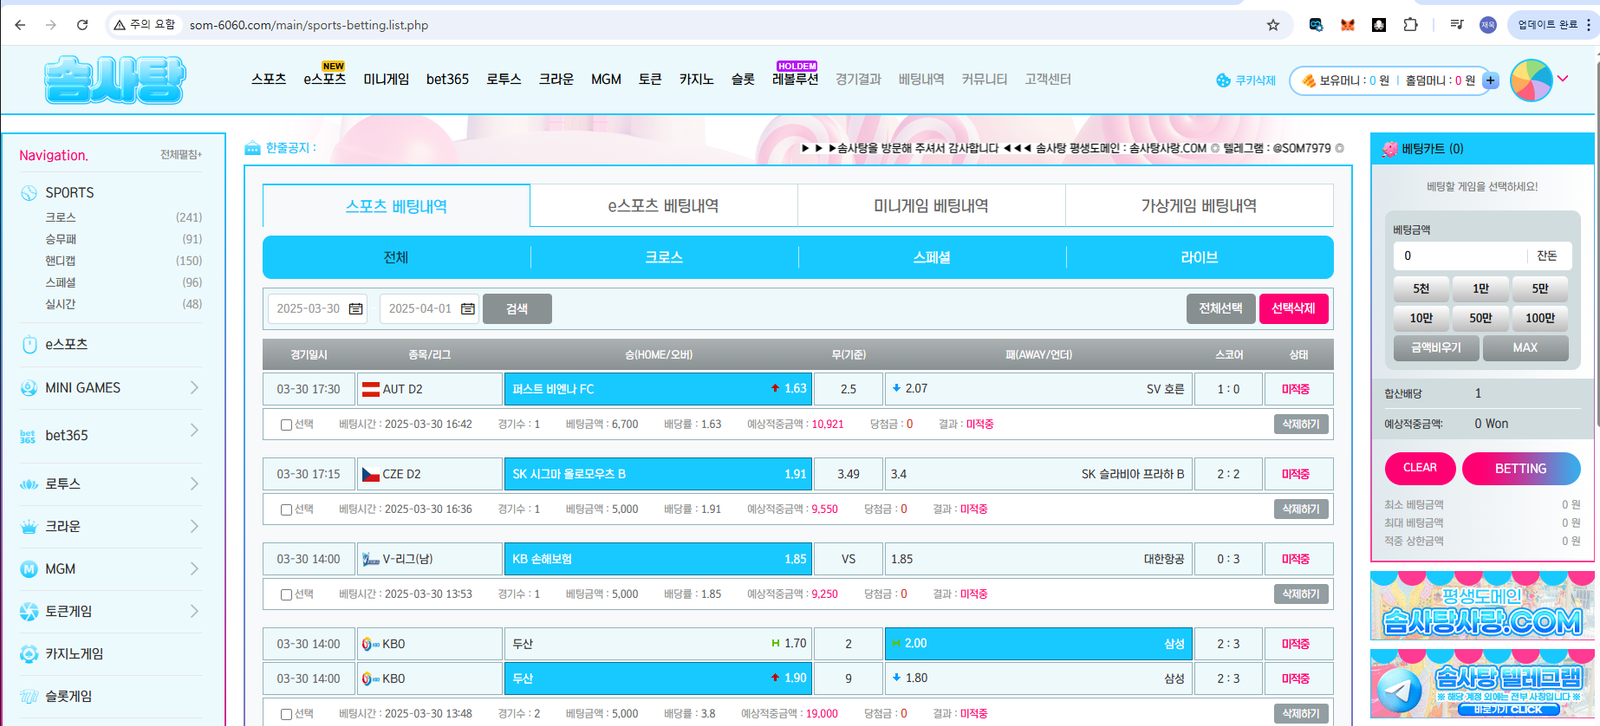Click the 솜사탕 site logo

pyautogui.click(x=115, y=80)
